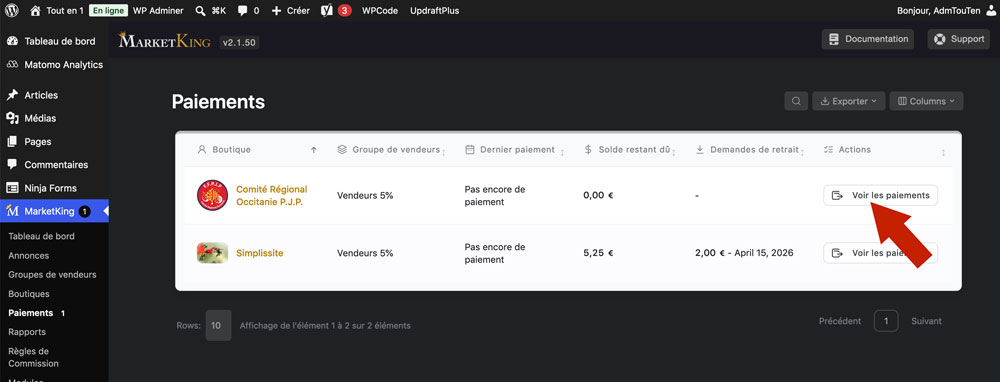
Task: Open MarketKing Tableau de bord submenu
Action: pyautogui.click(x=41, y=236)
